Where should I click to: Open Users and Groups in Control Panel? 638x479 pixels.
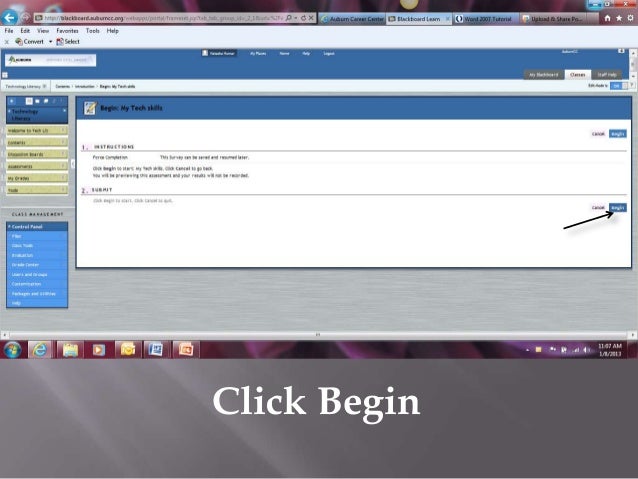tap(29, 274)
